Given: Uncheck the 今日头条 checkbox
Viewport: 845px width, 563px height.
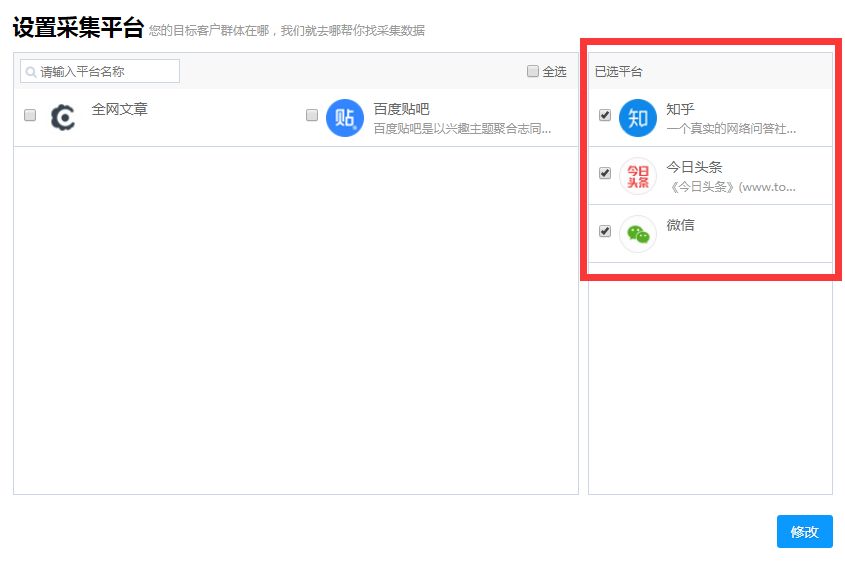Looking at the screenshot, I should pyautogui.click(x=605, y=173).
